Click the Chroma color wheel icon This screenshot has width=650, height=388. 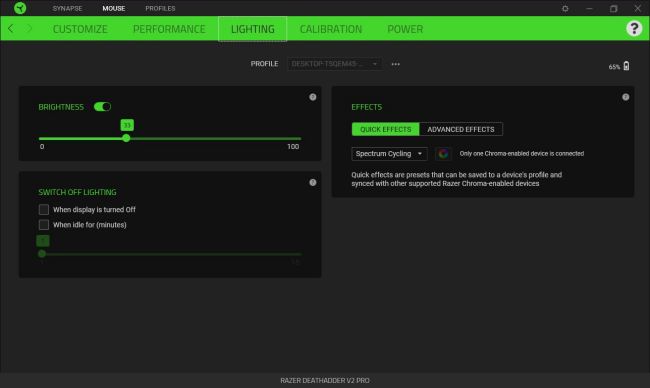(443, 154)
